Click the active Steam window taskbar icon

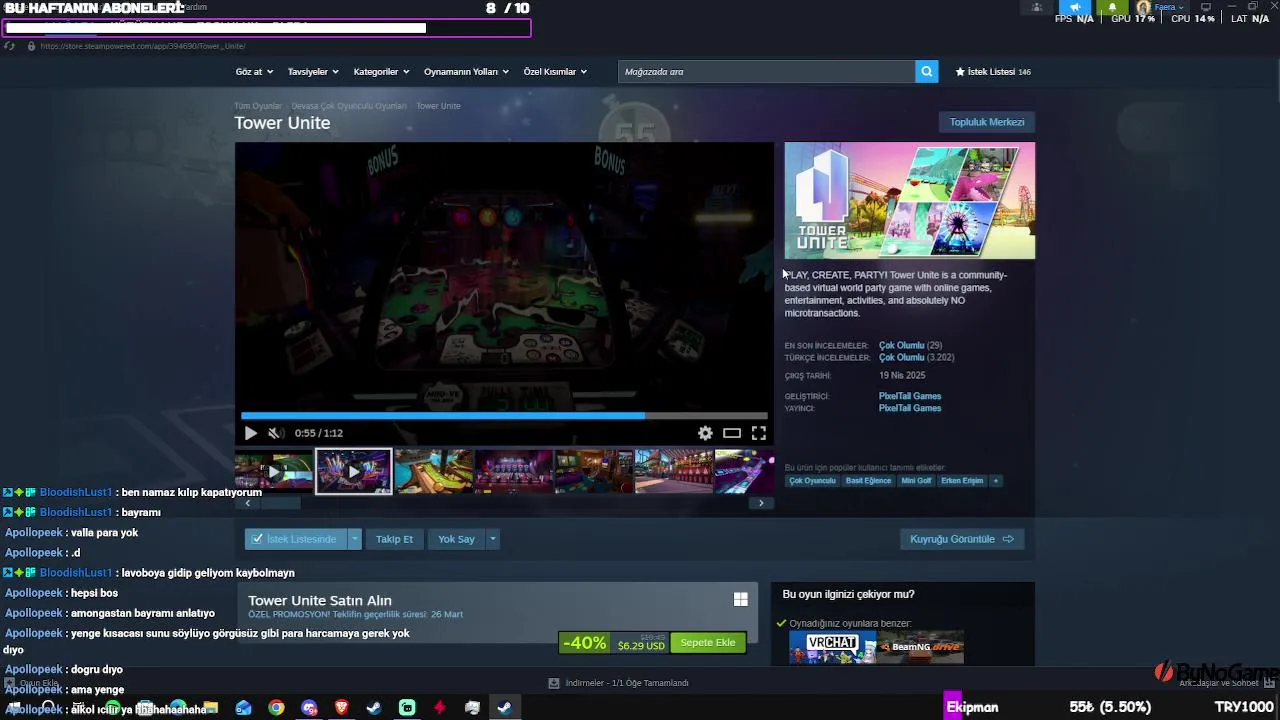(505, 708)
